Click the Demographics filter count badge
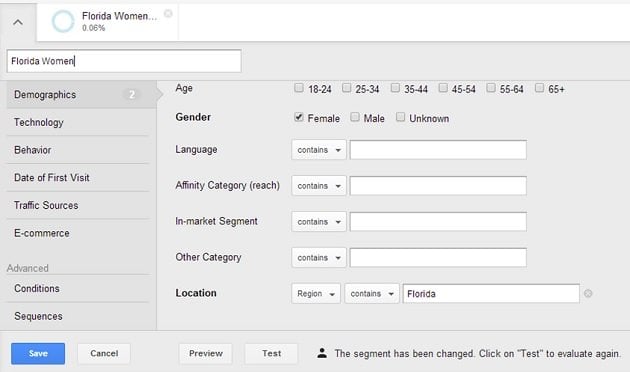This screenshot has width=630, height=372. click(x=131, y=94)
